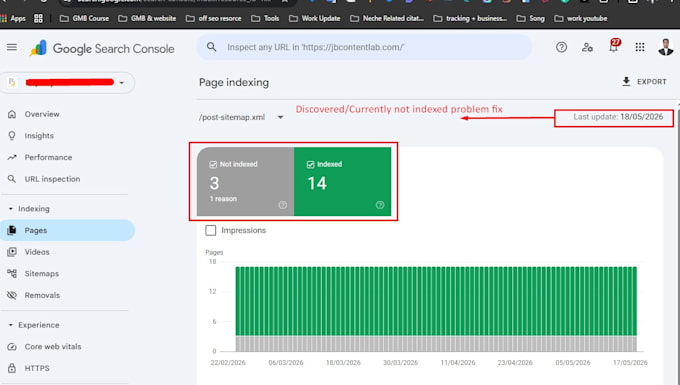Click the Performance trend icon
Image resolution: width=680 pixels, height=385 pixels.
(12, 157)
